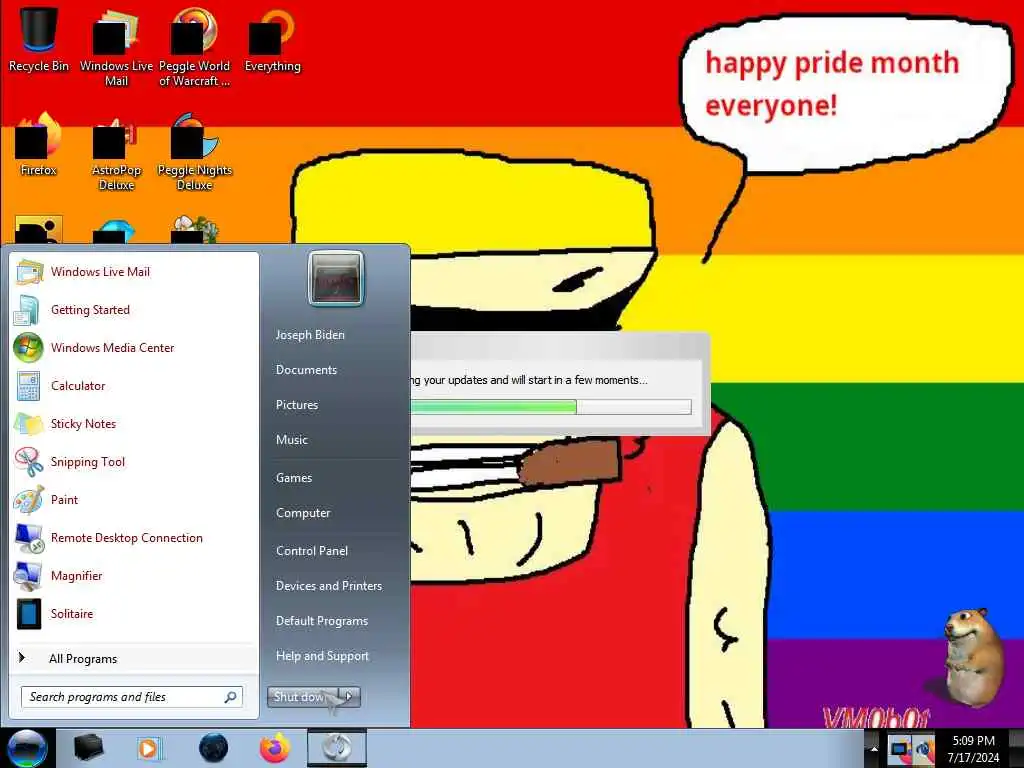
Task: Open the Everything desktop shortcut
Action: click(272, 39)
